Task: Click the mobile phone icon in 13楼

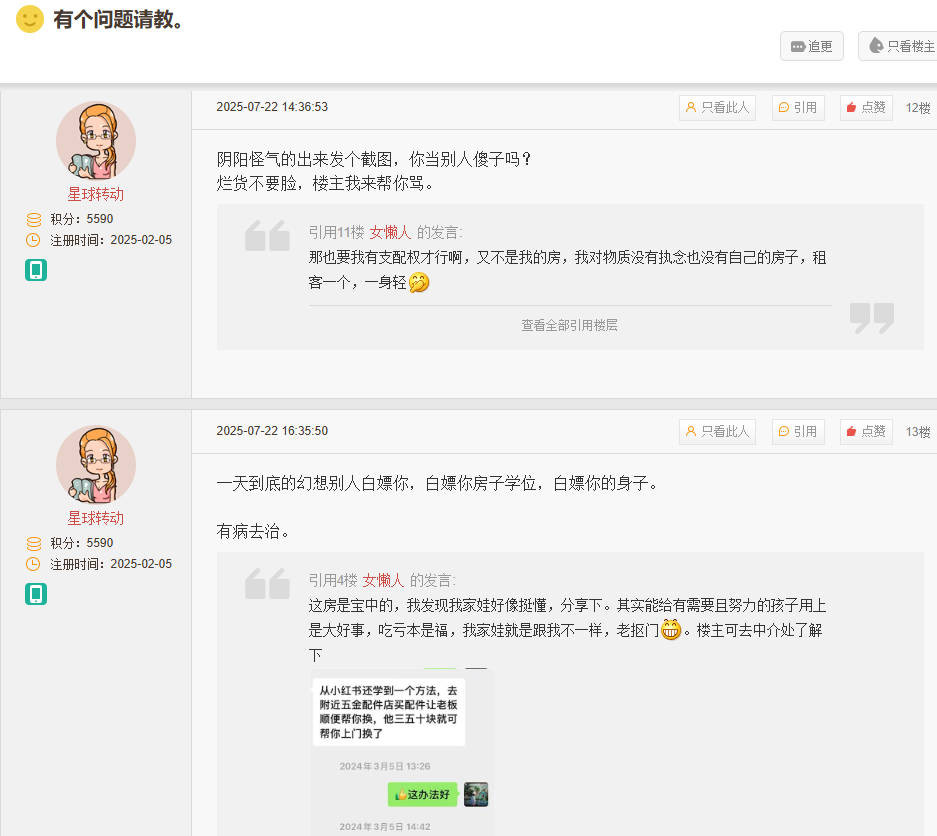Action: [36, 594]
